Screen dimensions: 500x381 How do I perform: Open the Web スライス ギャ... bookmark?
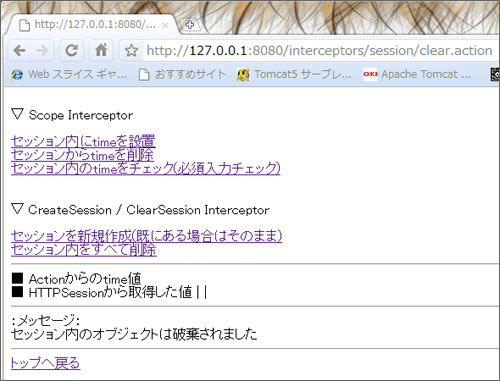69,74
